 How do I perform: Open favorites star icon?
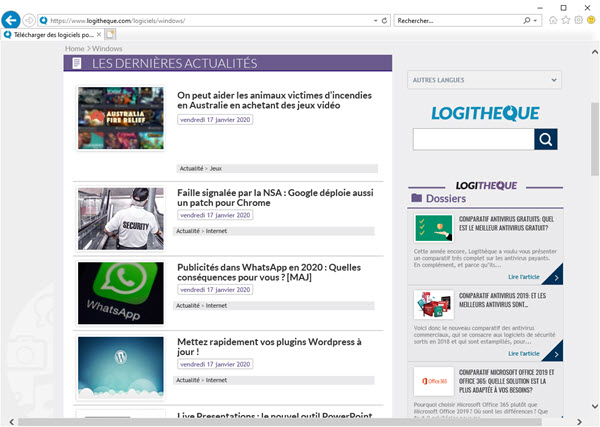tap(566, 20)
